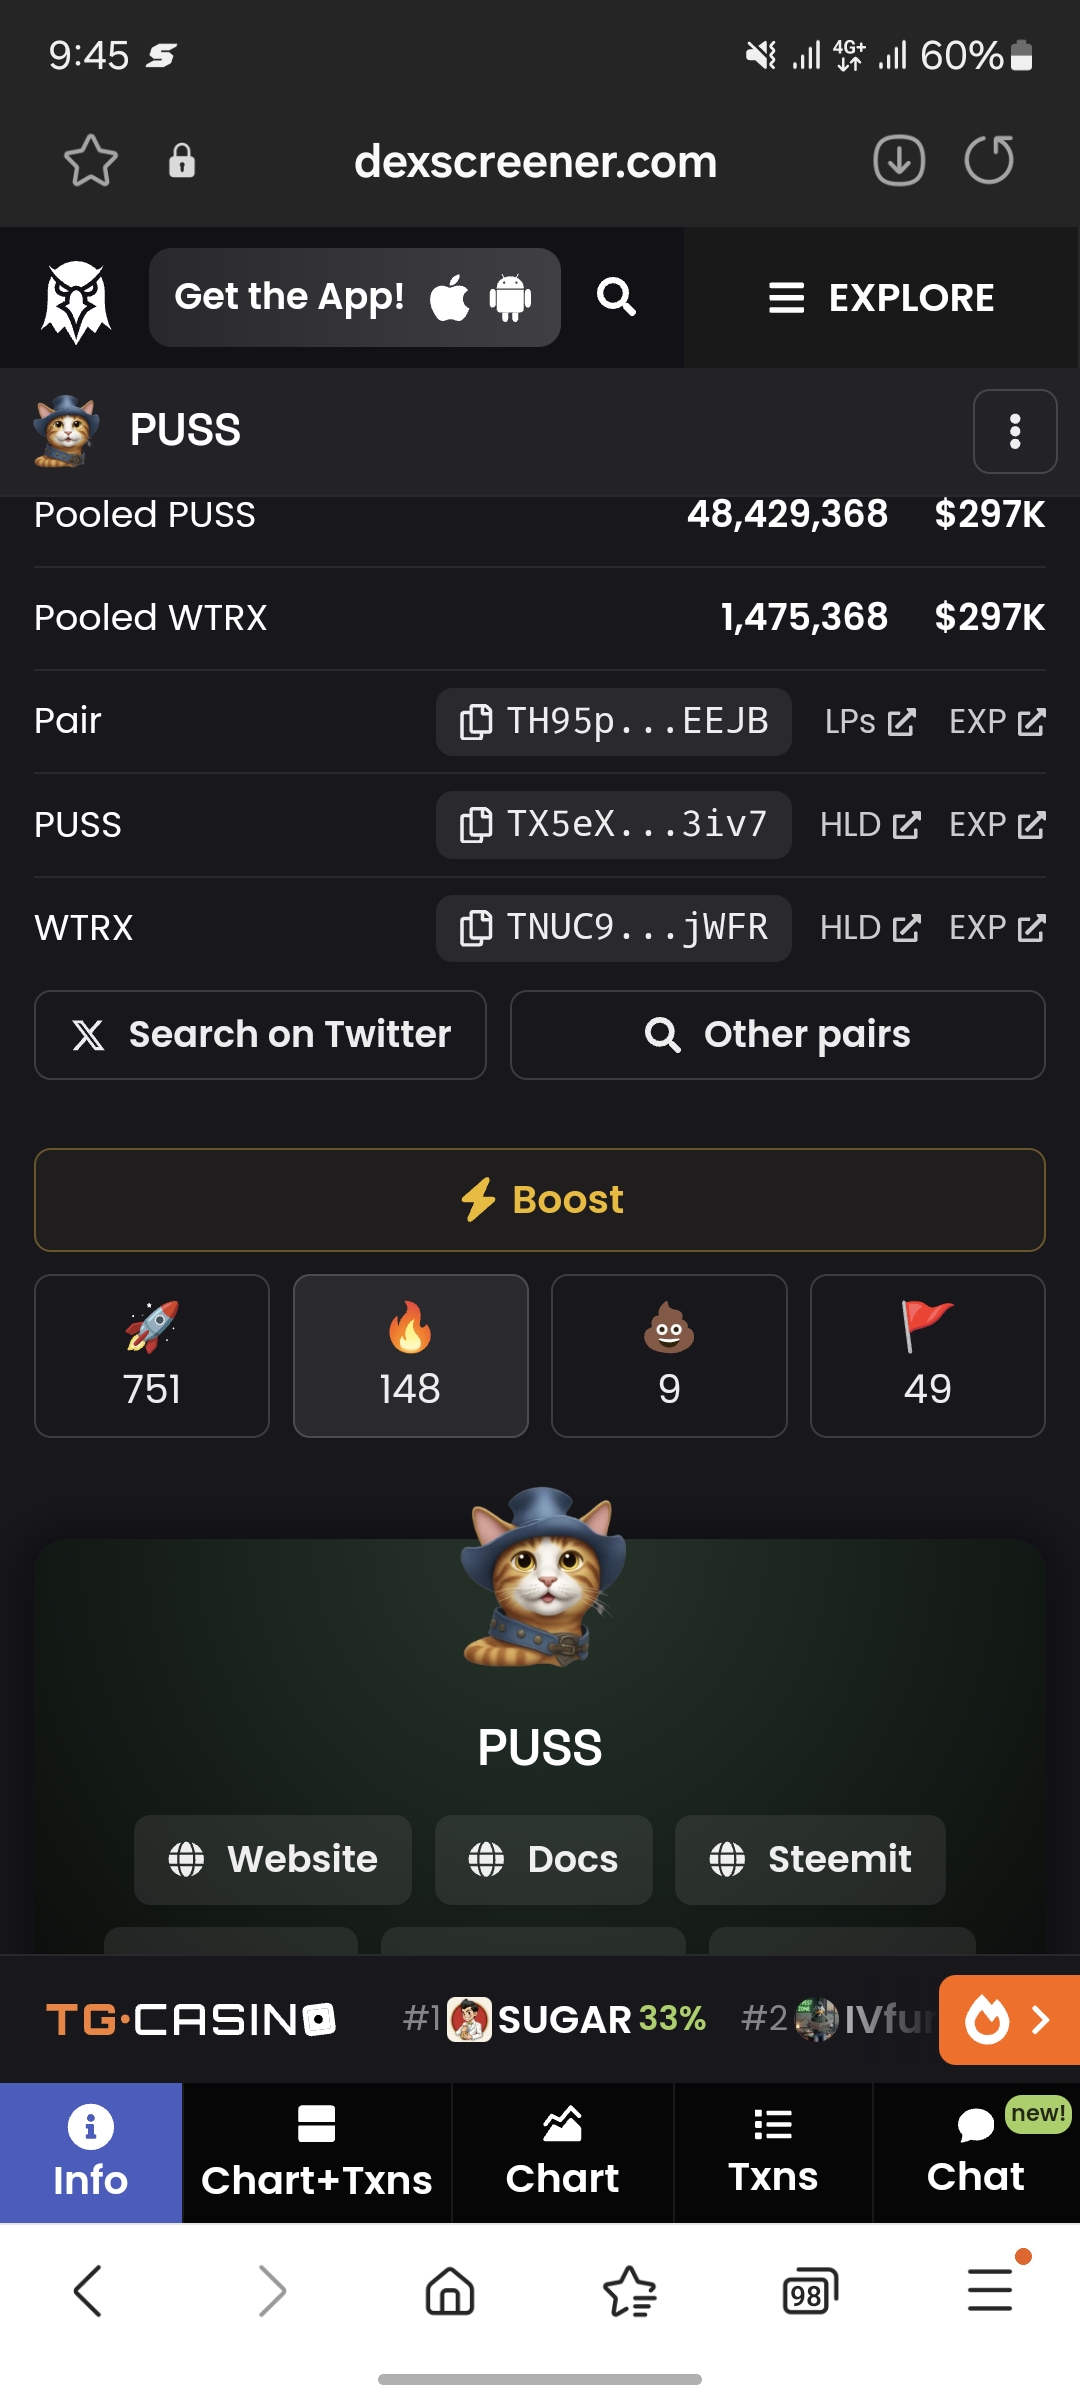Vote with the red flag reaction
This screenshot has height=2400, width=1080.
(x=928, y=1355)
